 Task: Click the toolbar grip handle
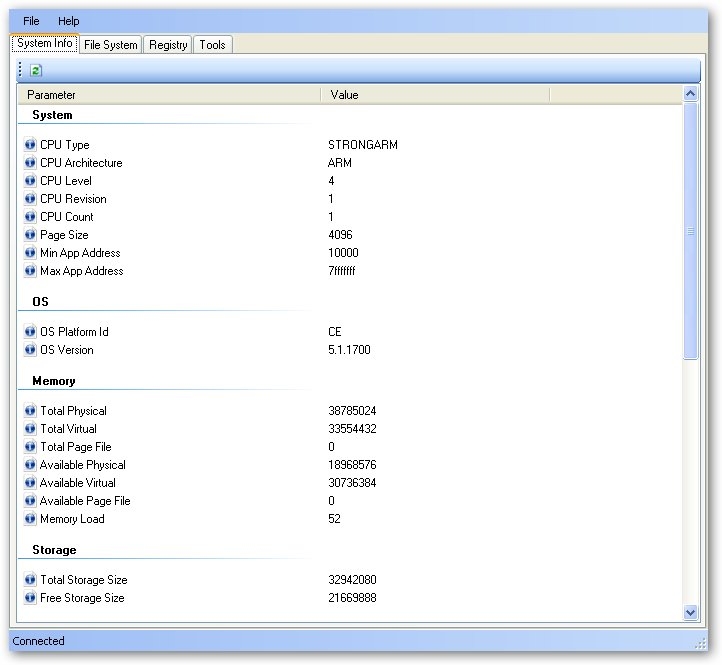pos(20,70)
